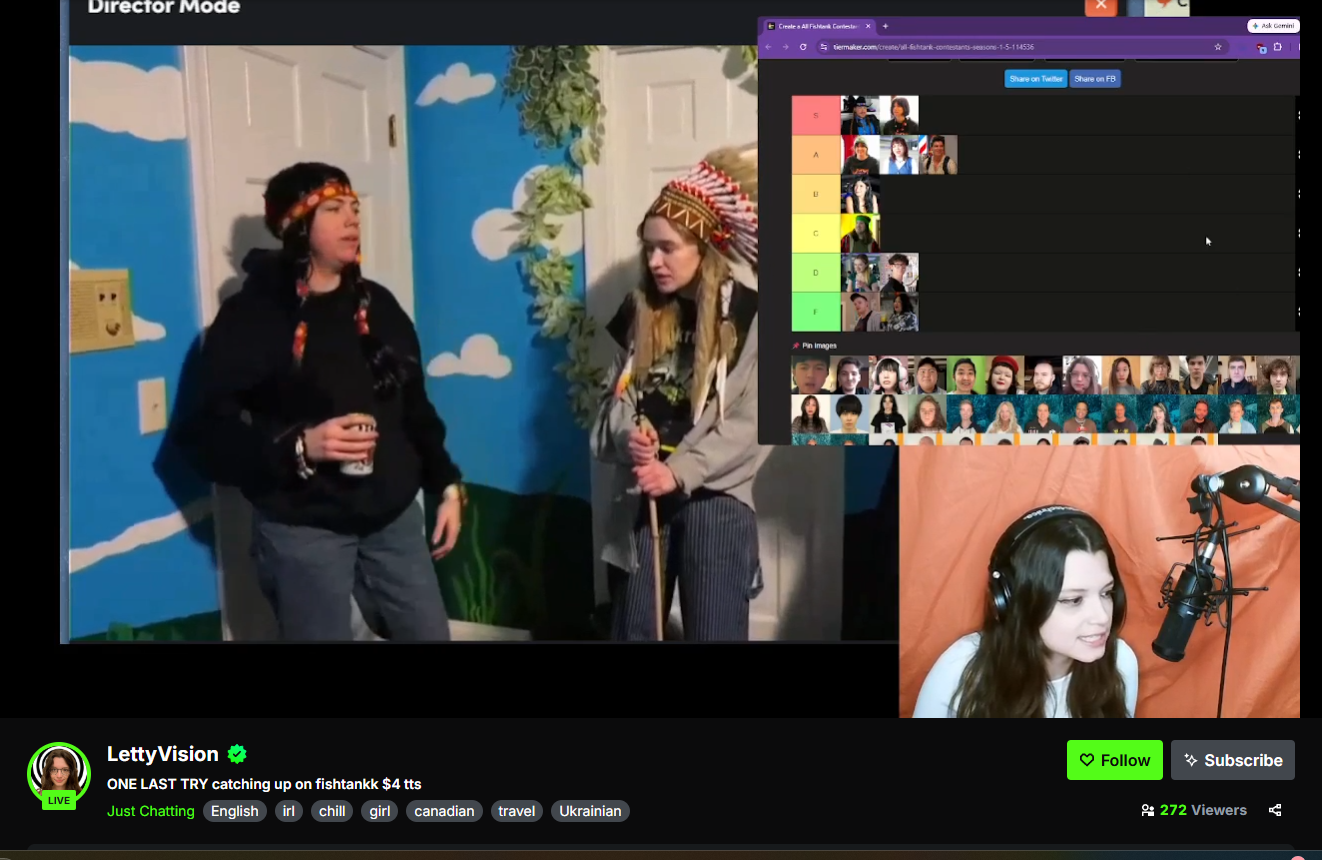Close the 'Create a All Fishtank Contestants' tab
1322x860 pixels.
point(868,26)
